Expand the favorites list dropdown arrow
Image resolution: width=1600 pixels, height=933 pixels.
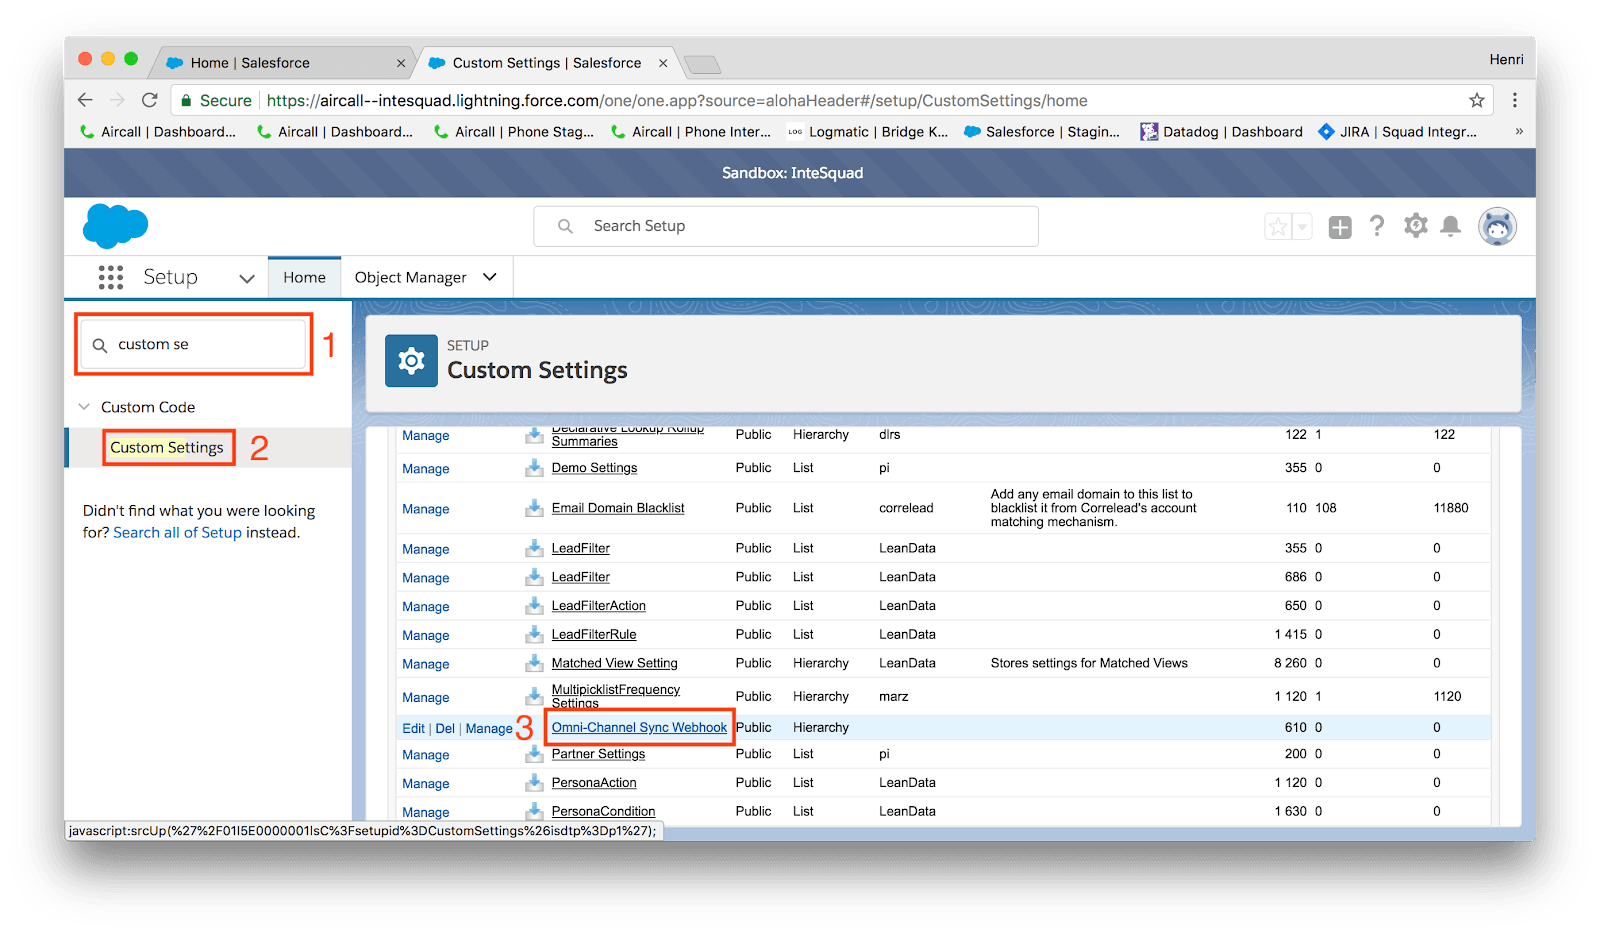1302,227
